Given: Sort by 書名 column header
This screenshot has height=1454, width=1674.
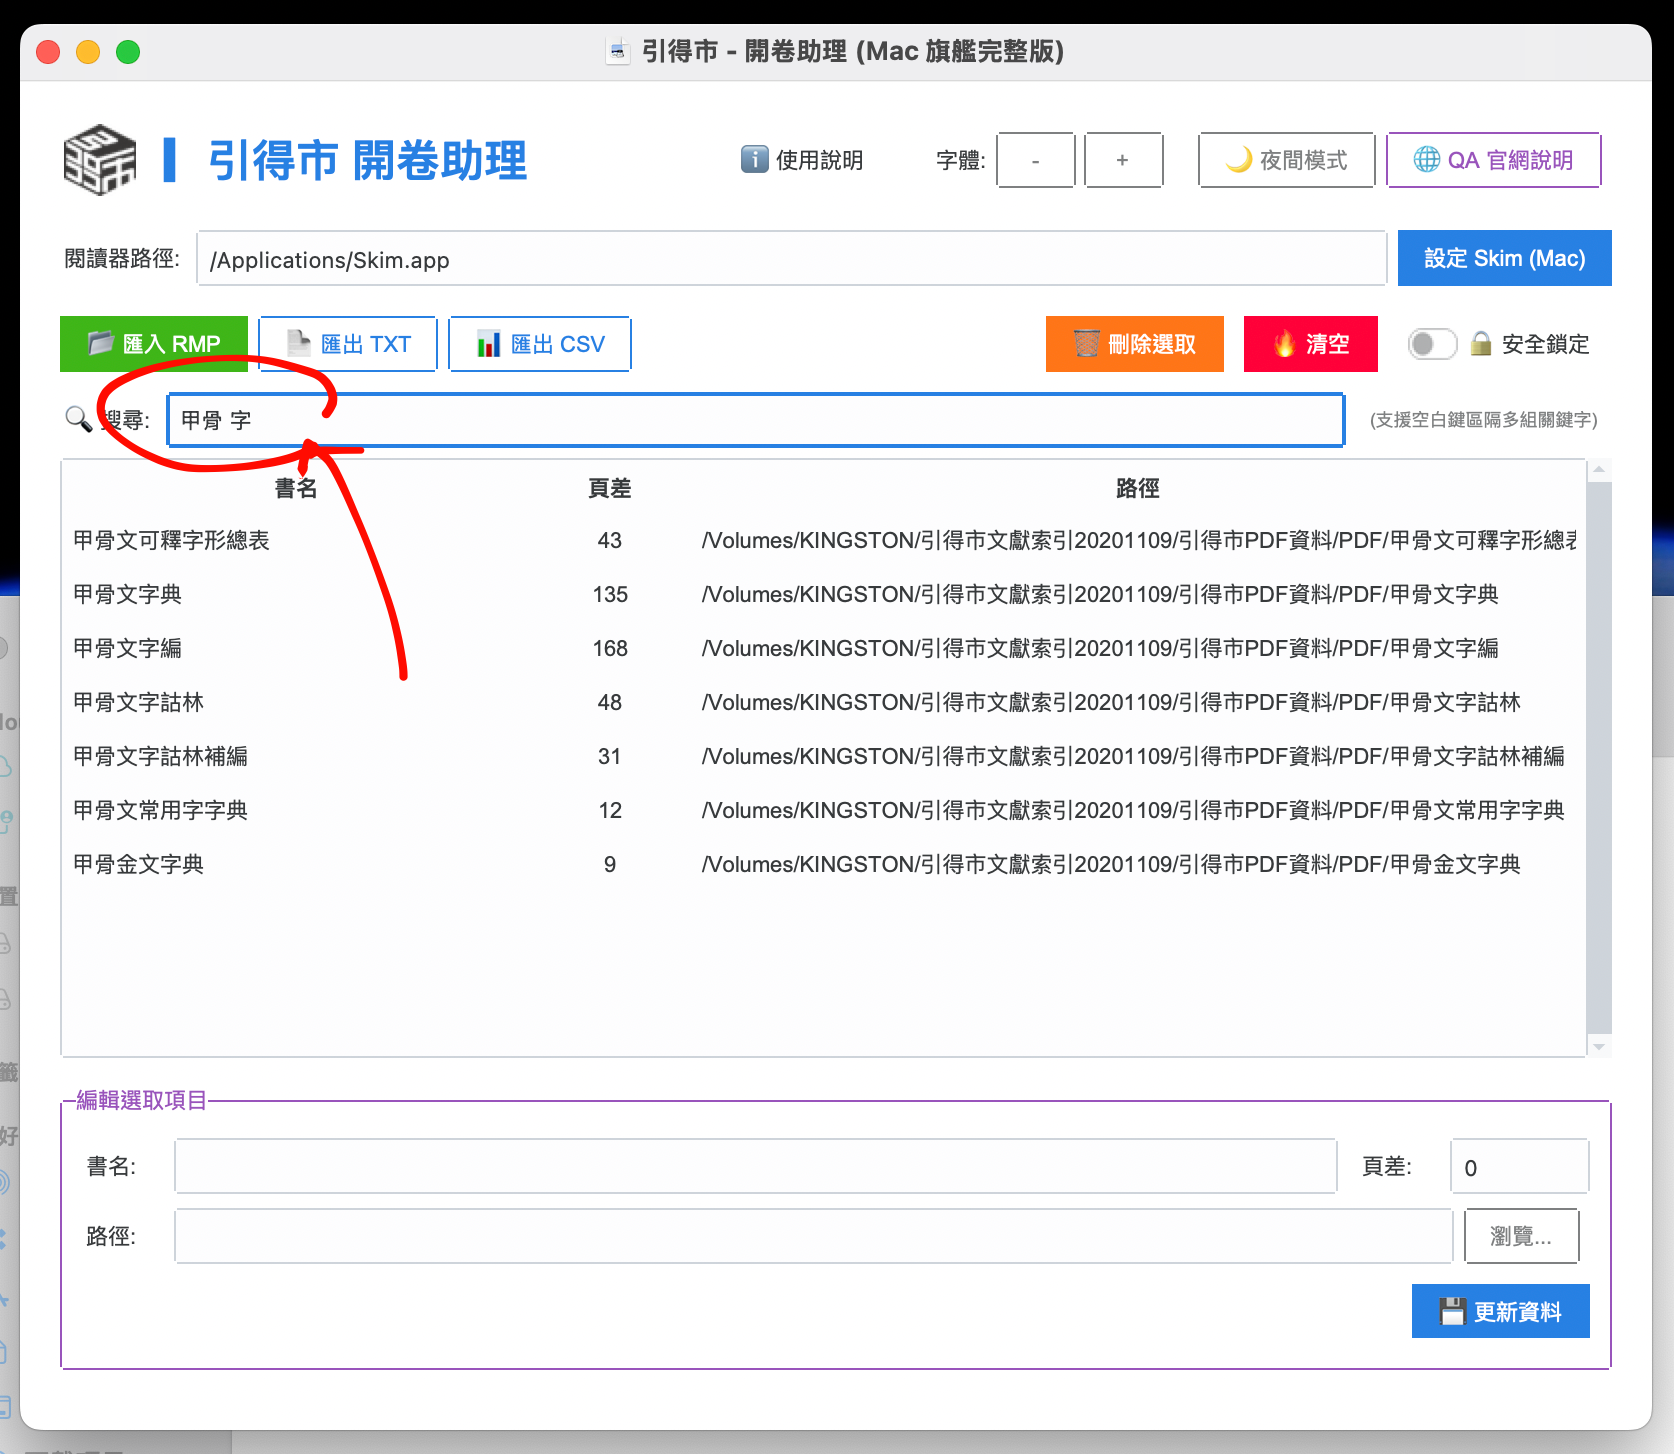Looking at the screenshot, I should click(x=296, y=488).
